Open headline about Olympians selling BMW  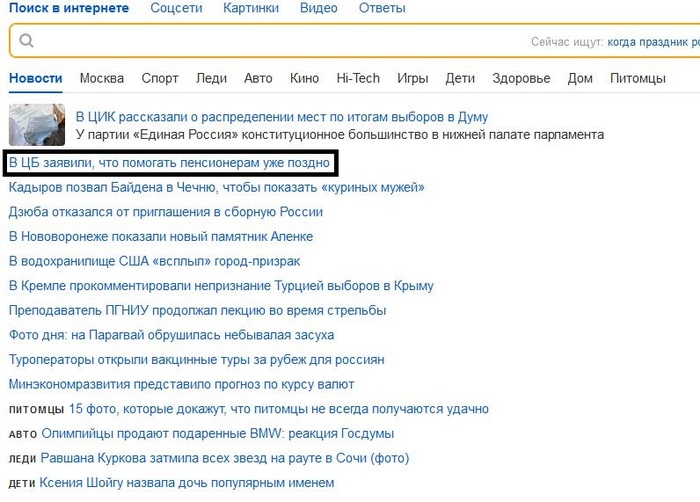[218, 433]
